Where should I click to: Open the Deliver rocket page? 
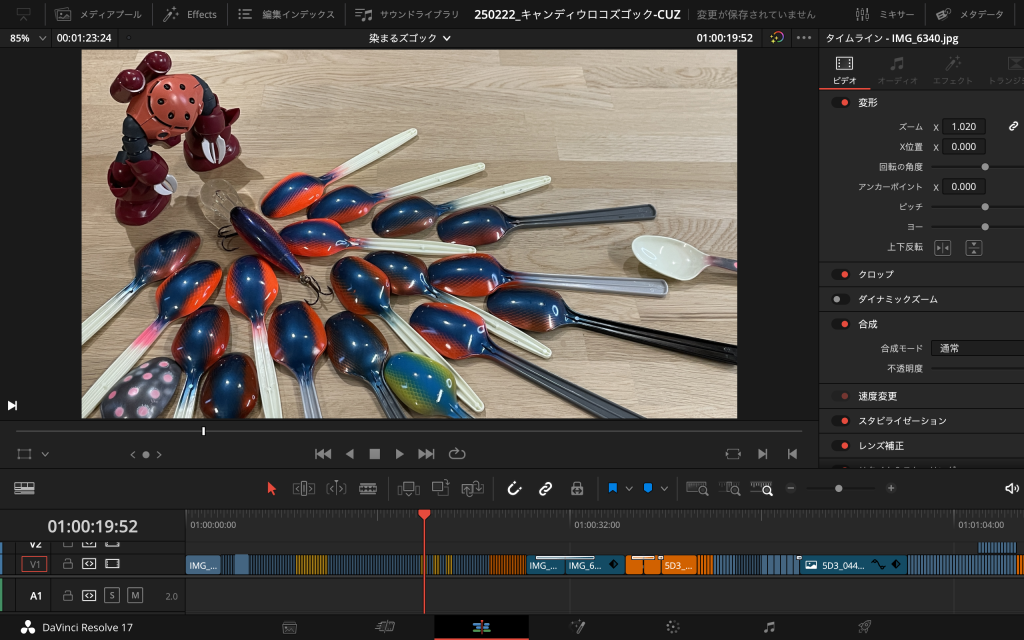(x=865, y=627)
